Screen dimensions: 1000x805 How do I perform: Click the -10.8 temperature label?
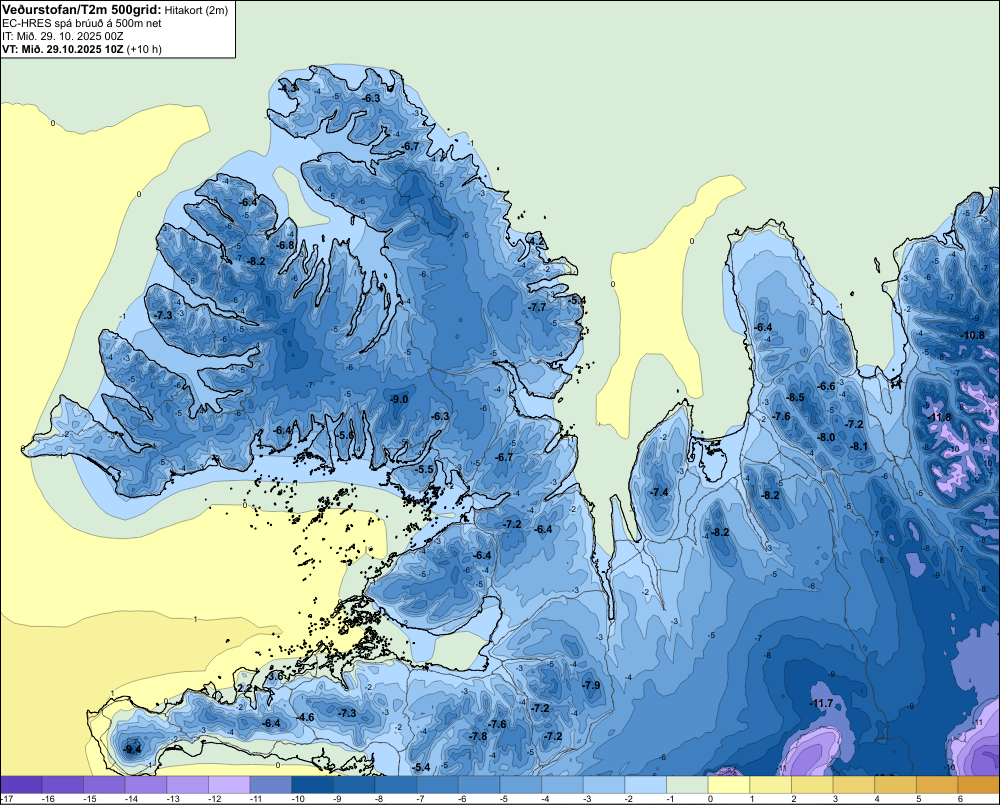973,336
